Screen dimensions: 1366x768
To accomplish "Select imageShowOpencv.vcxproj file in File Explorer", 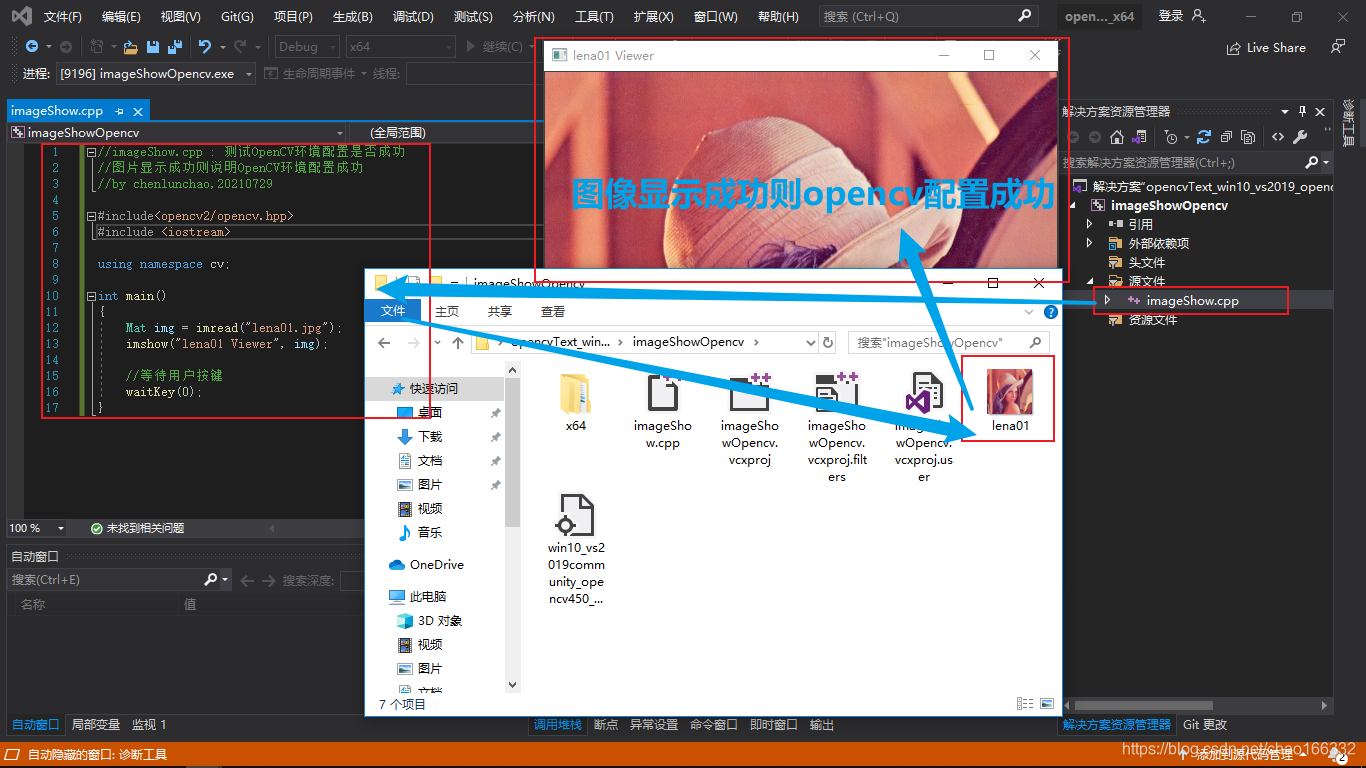I will [749, 418].
